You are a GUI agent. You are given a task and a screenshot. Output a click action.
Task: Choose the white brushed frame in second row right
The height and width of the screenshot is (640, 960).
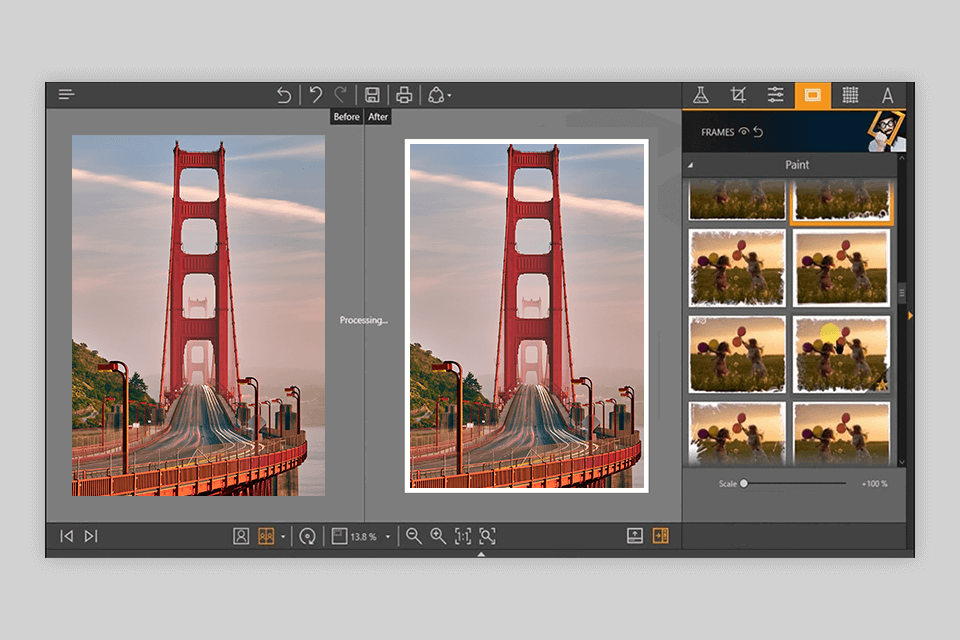(x=841, y=268)
